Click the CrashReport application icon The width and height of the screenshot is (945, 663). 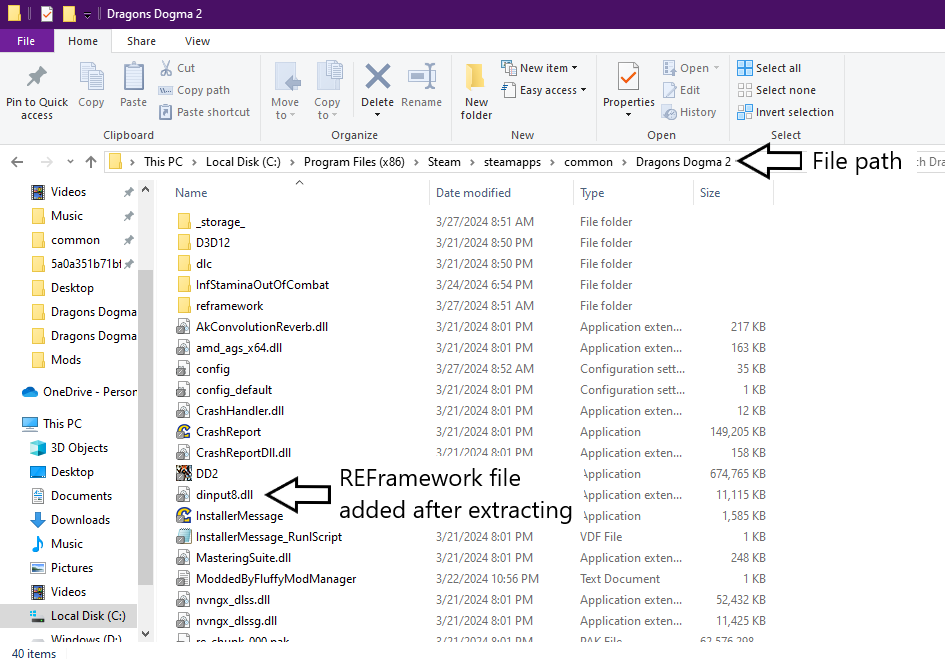[x=184, y=432]
